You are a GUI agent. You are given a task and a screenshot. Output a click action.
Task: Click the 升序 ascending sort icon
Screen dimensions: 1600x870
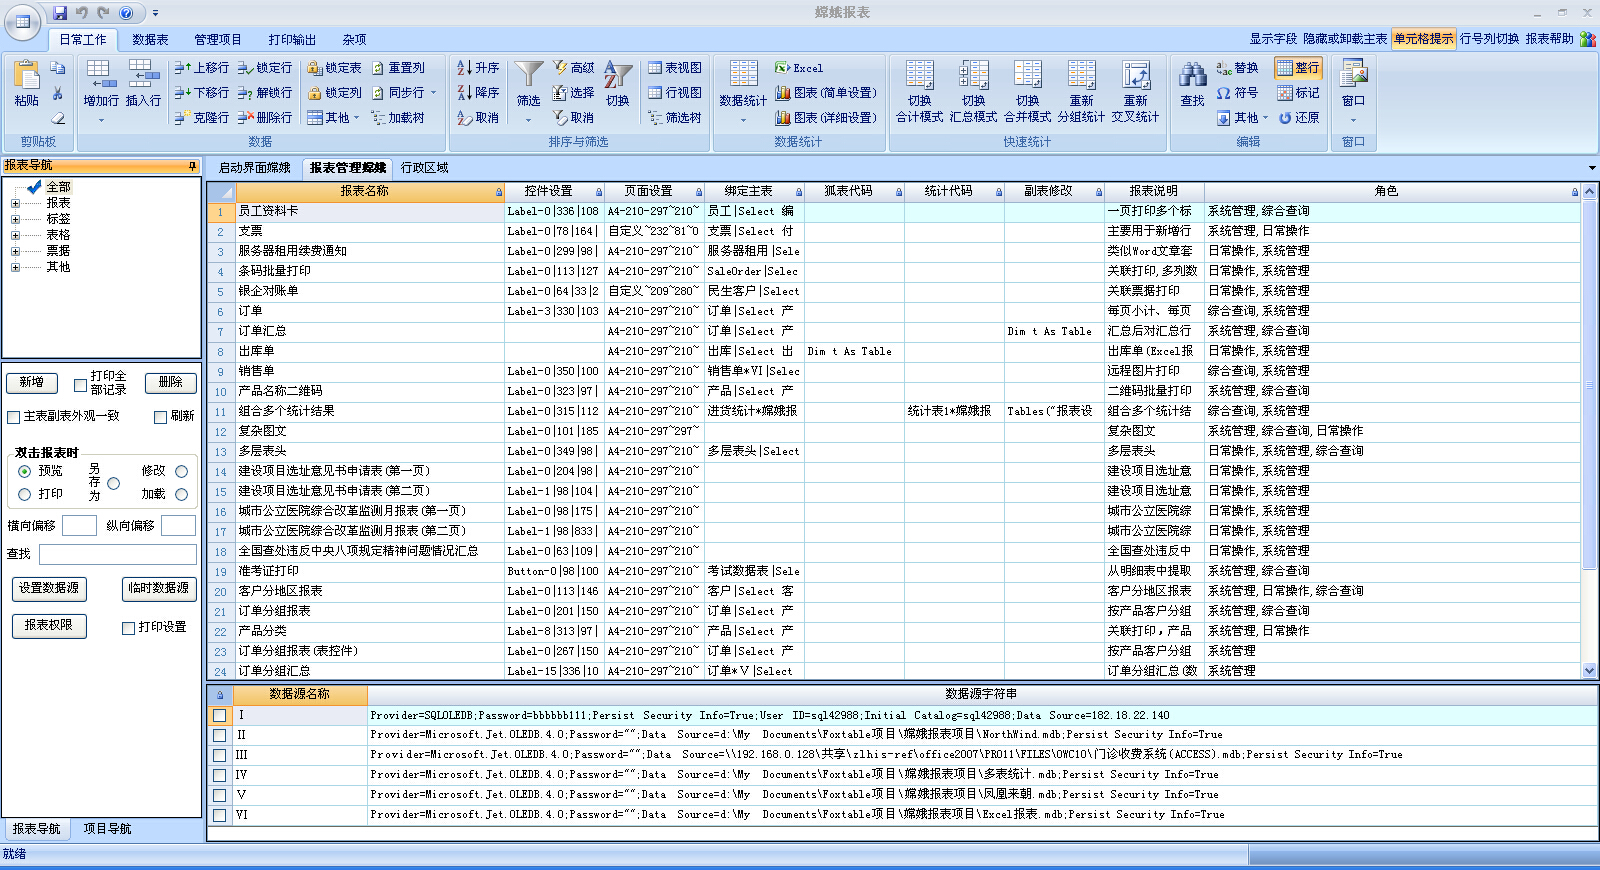465,68
